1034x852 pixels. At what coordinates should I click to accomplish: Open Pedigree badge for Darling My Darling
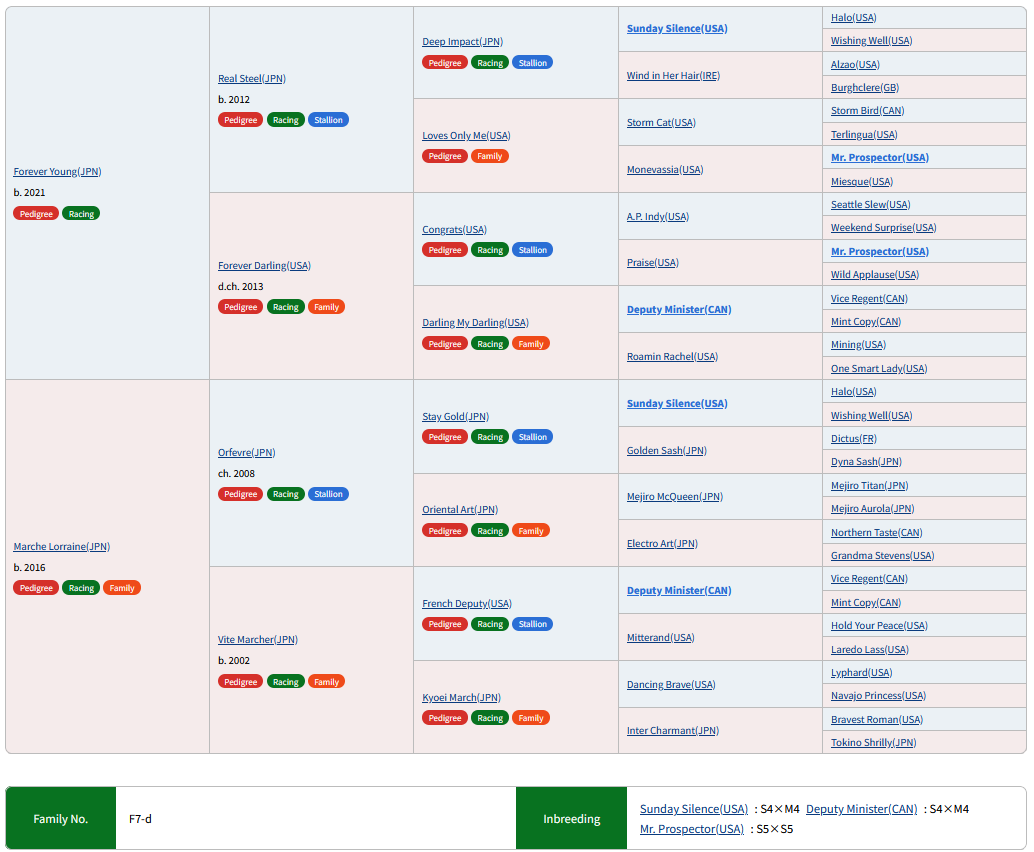[x=444, y=344]
